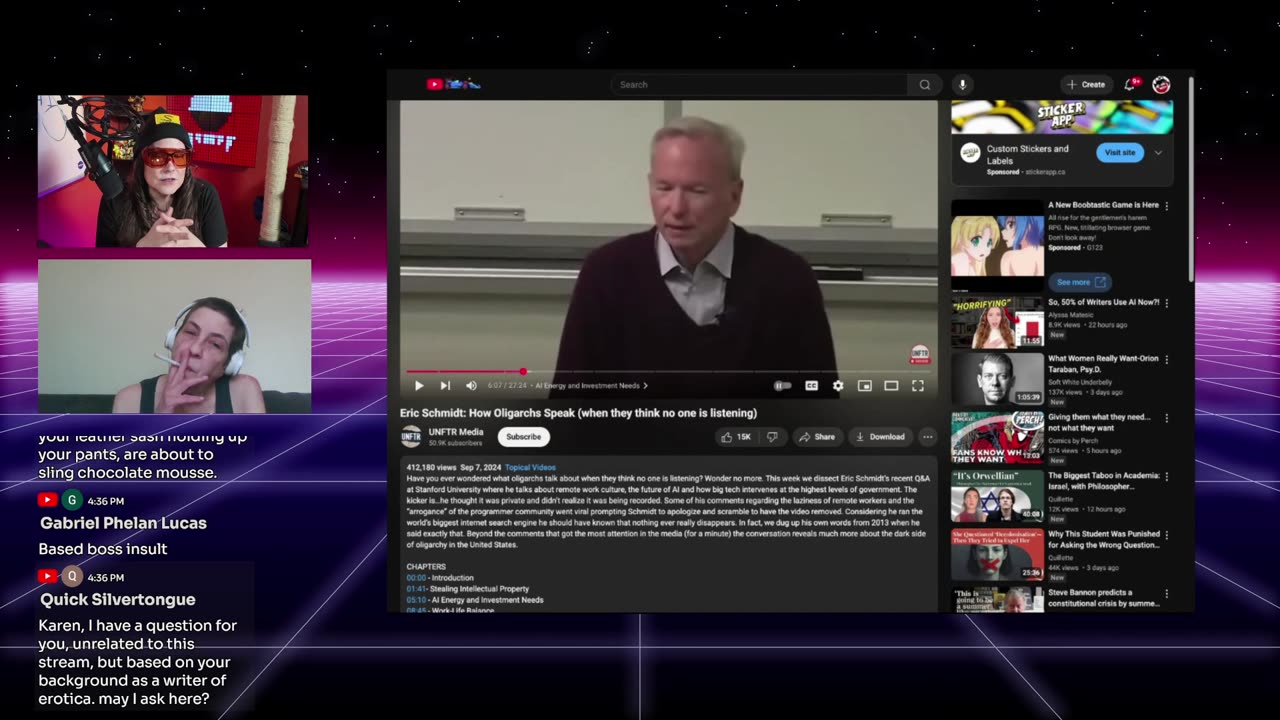1280x720 pixels.
Task: Start voice search with microphone
Action: 962,85
